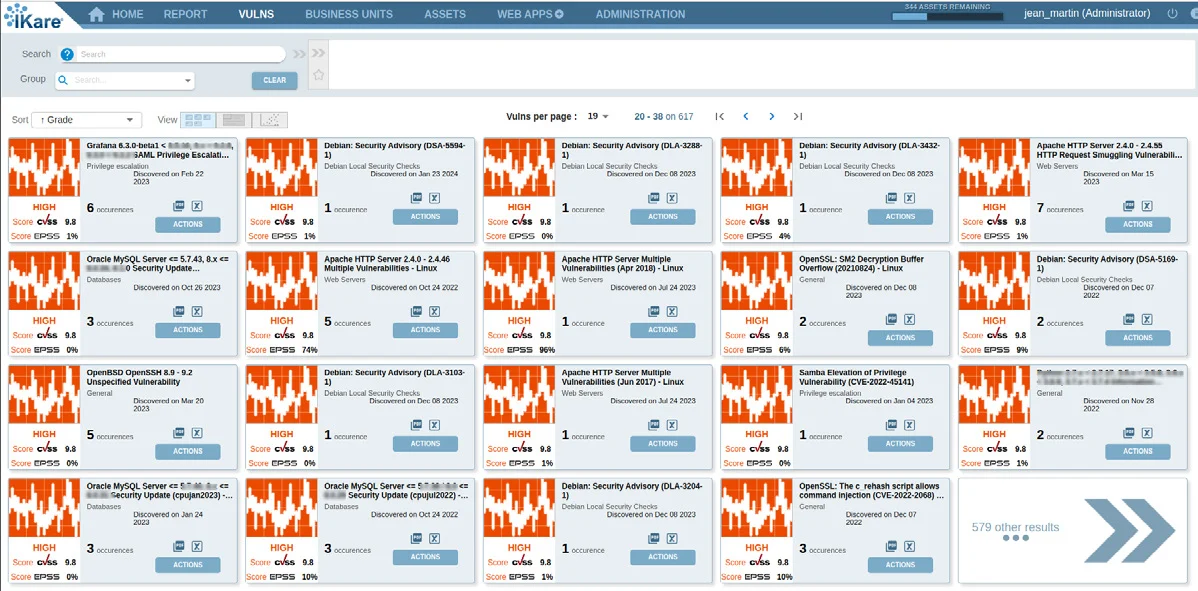
Task: Open Actions for Debian Advisory DLA-3103-1 card
Action: pyautogui.click(x=425, y=444)
